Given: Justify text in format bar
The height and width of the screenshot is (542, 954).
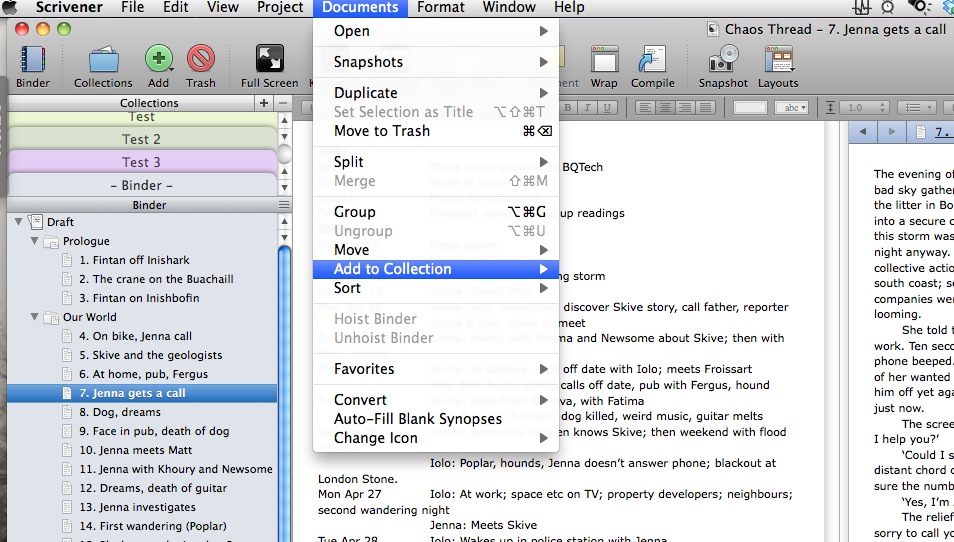Looking at the screenshot, I should 706,108.
